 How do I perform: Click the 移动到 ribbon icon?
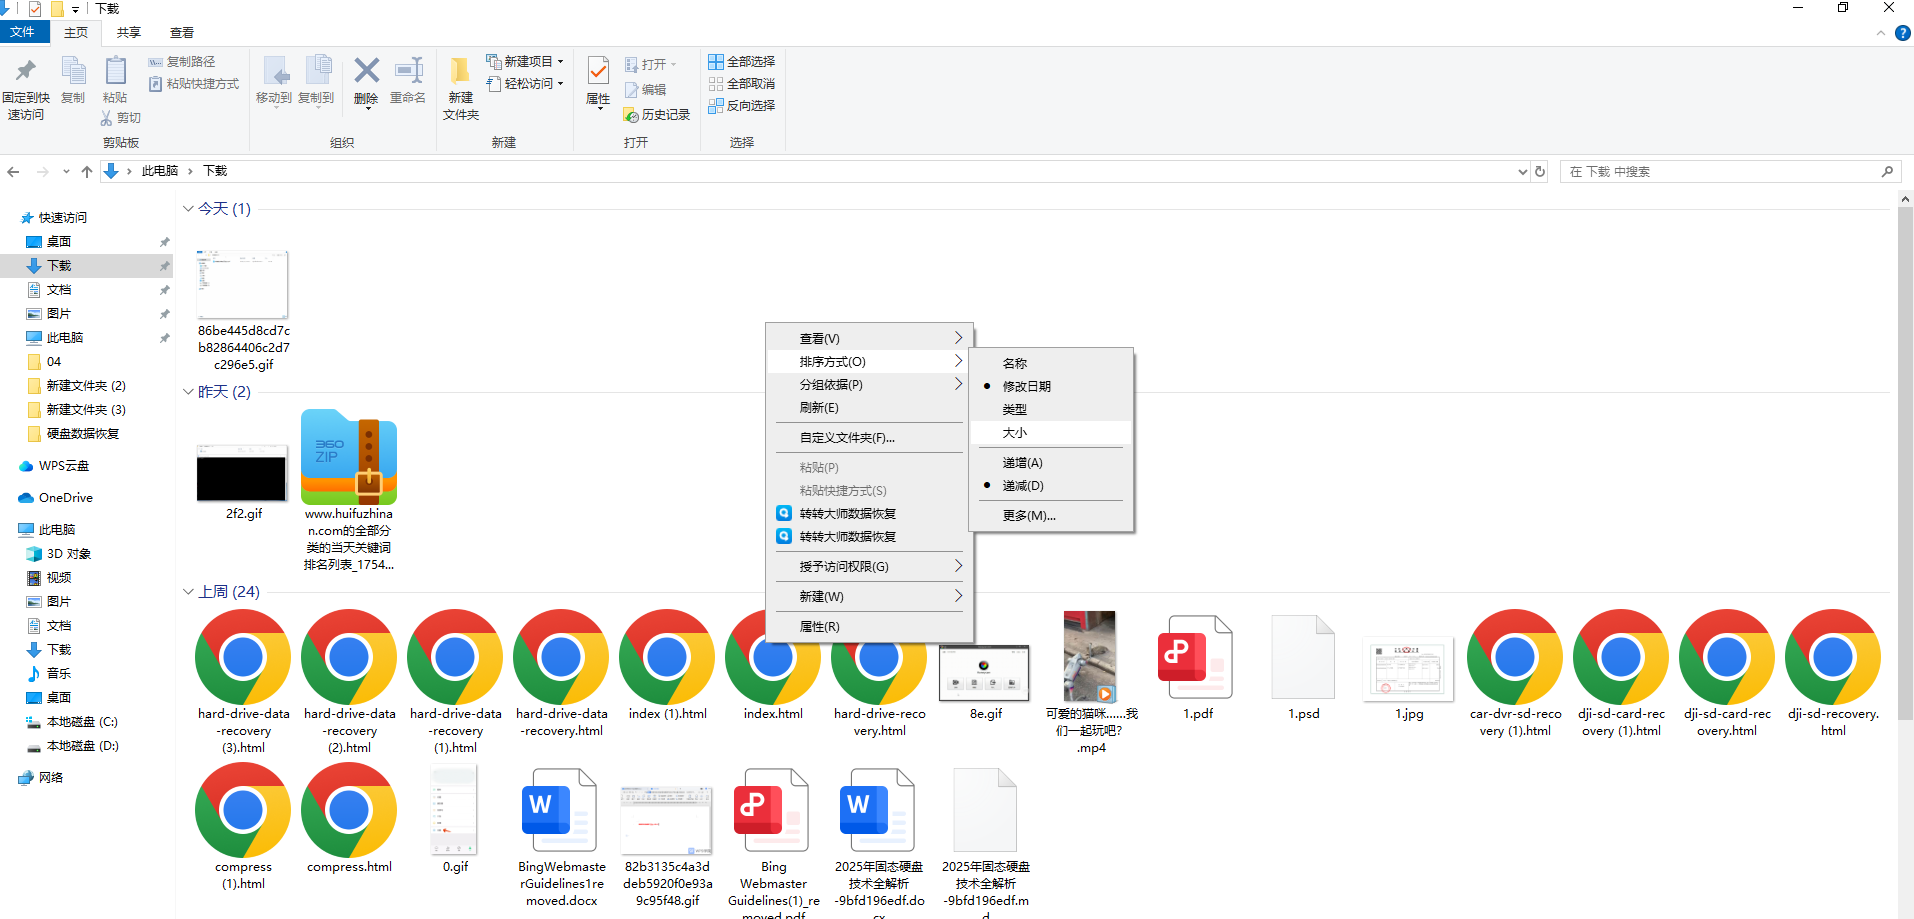point(275,71)
